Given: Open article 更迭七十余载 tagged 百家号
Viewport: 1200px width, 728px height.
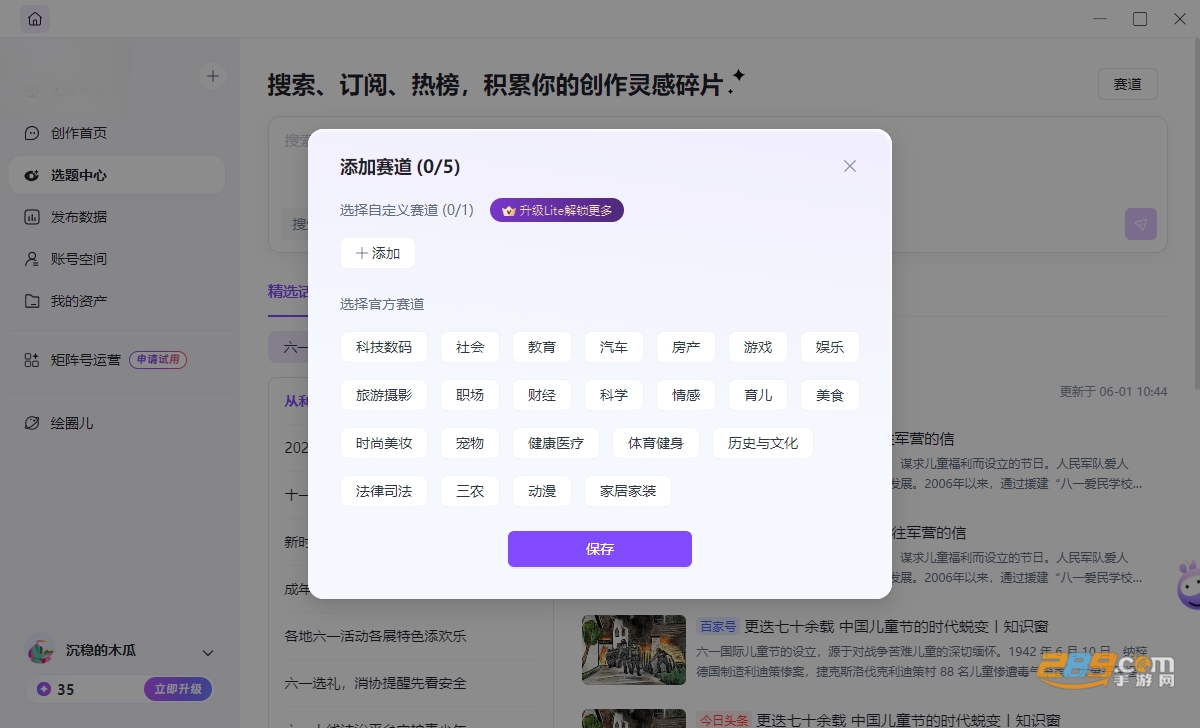Looking at the screenshot, I should point(896,626).
